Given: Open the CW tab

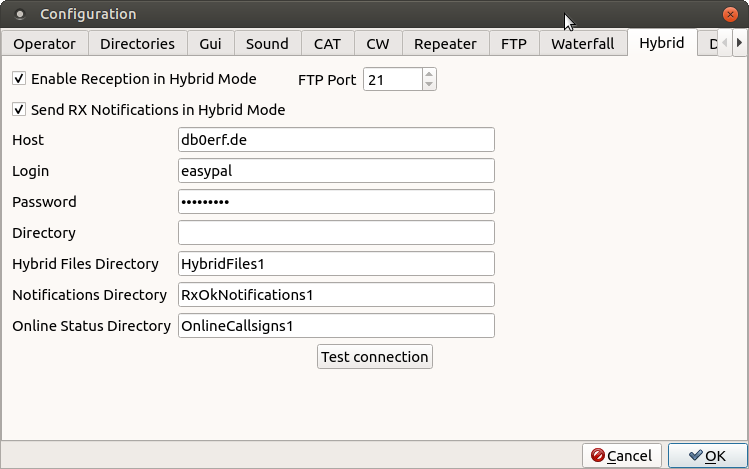Looking at the screenshot, I should tap(378, 44).
